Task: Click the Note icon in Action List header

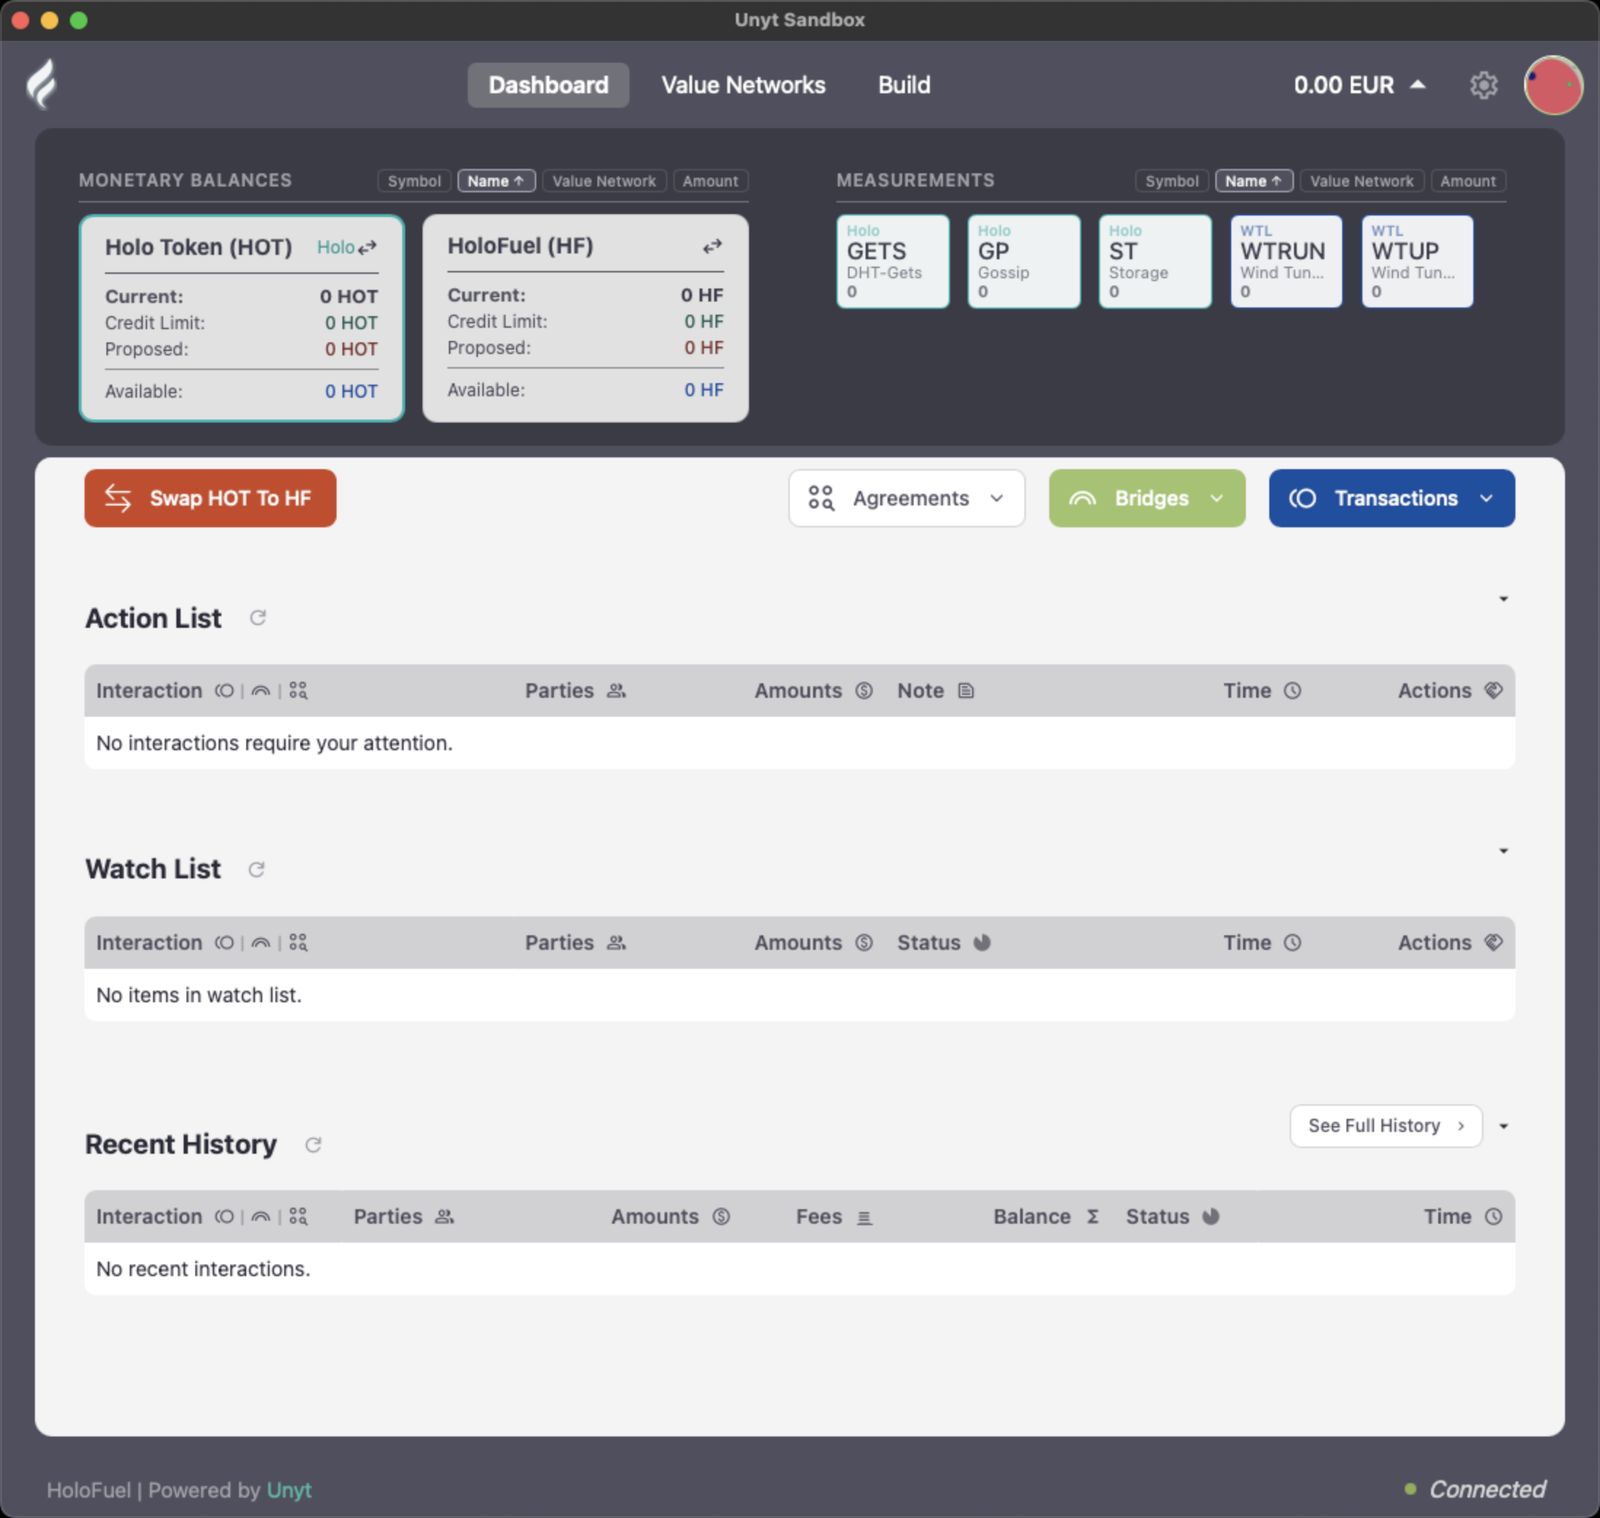Action: 966,691
